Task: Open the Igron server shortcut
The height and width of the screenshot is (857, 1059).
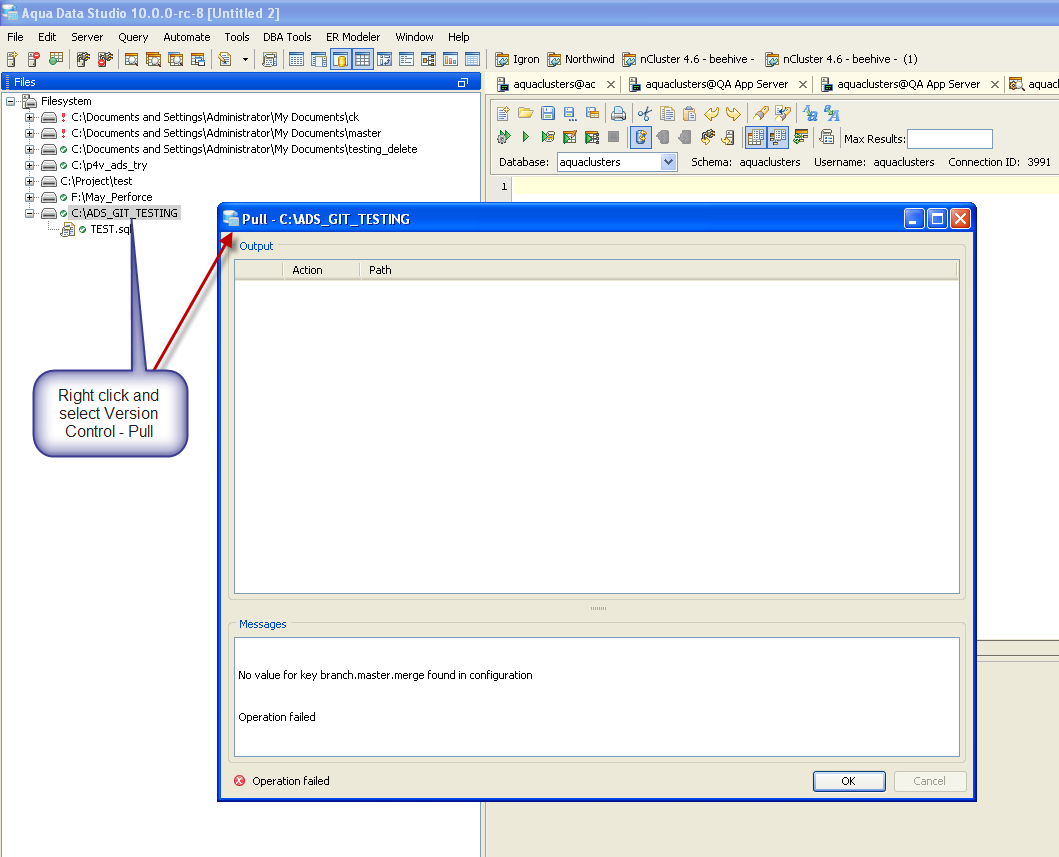Action: pos(517,59)
